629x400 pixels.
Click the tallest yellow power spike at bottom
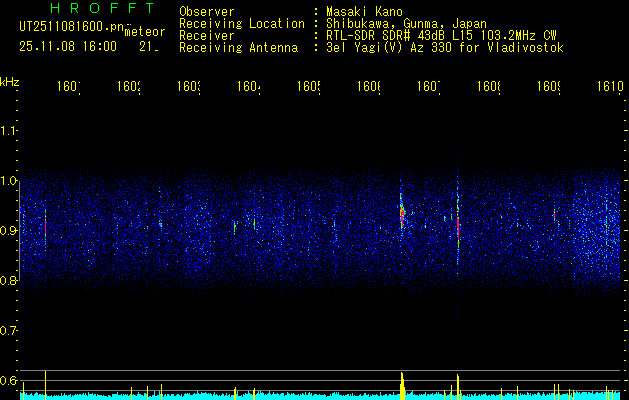(45, 385)
